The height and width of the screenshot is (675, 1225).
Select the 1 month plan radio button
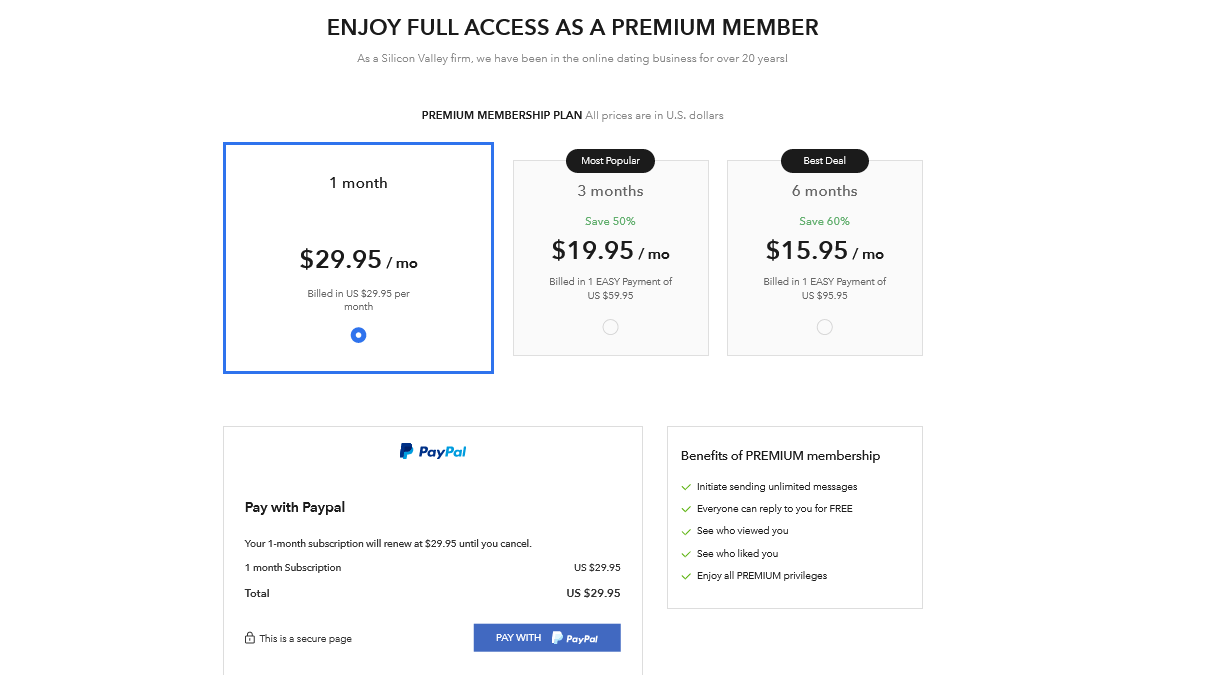(x=358, y=335)
